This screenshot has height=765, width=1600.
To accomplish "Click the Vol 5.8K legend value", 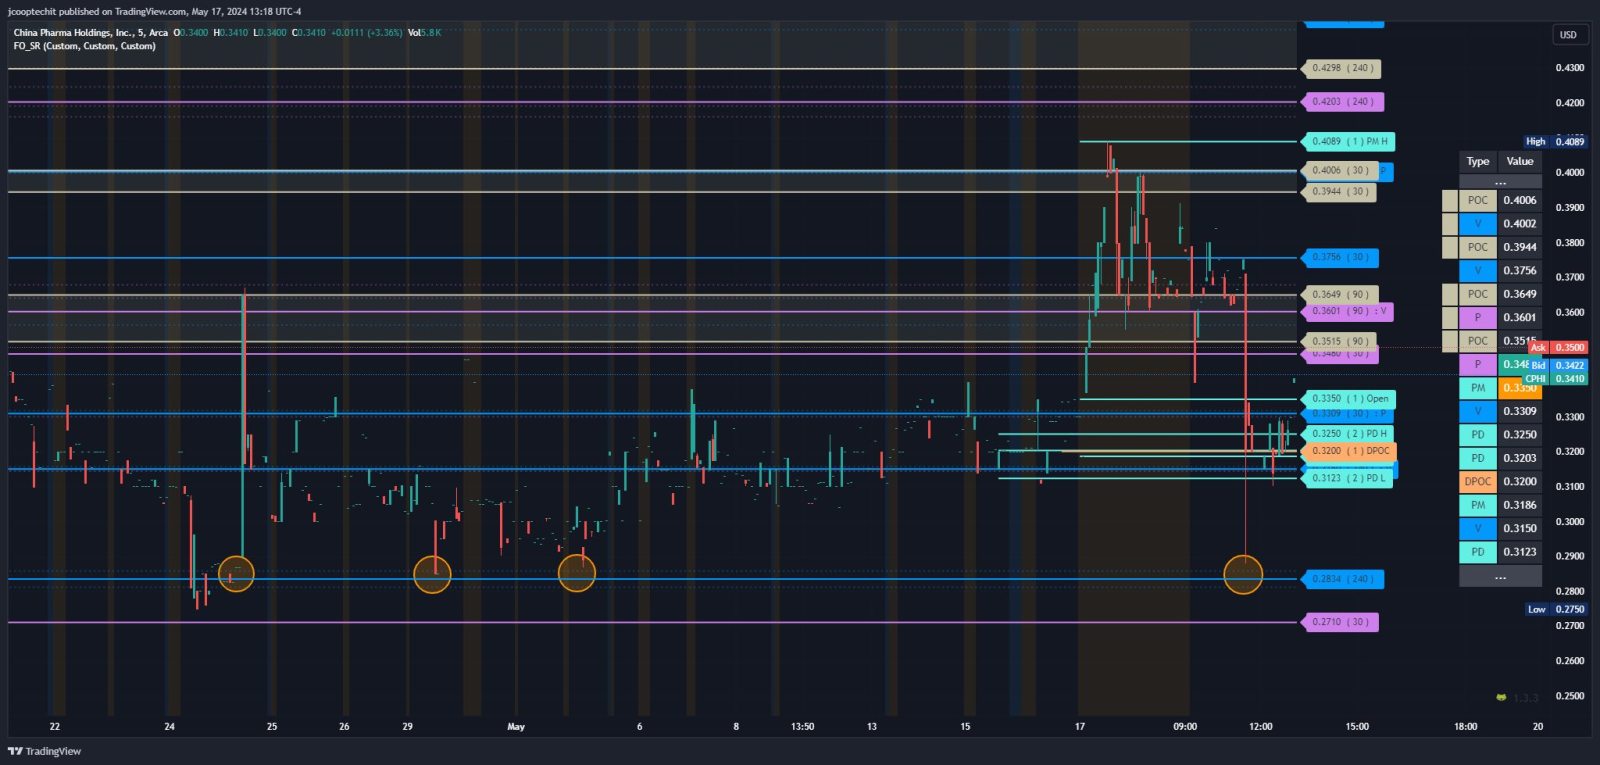I will point(424,33).
